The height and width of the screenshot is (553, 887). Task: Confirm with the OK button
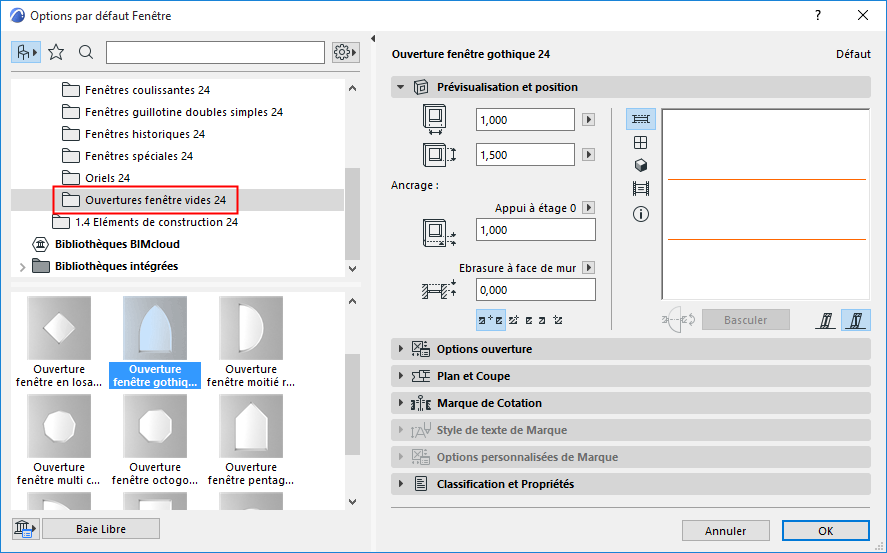825,531
